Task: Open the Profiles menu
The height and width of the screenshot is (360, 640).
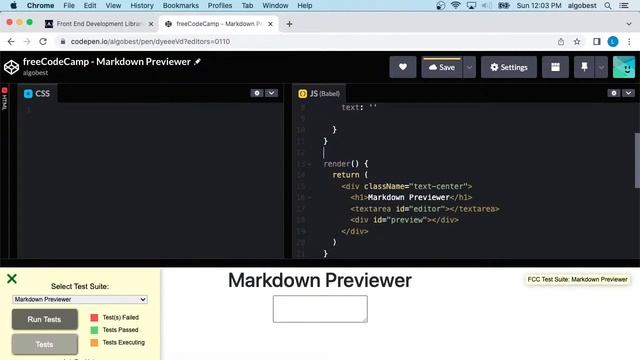Action: tap(220, 6)
